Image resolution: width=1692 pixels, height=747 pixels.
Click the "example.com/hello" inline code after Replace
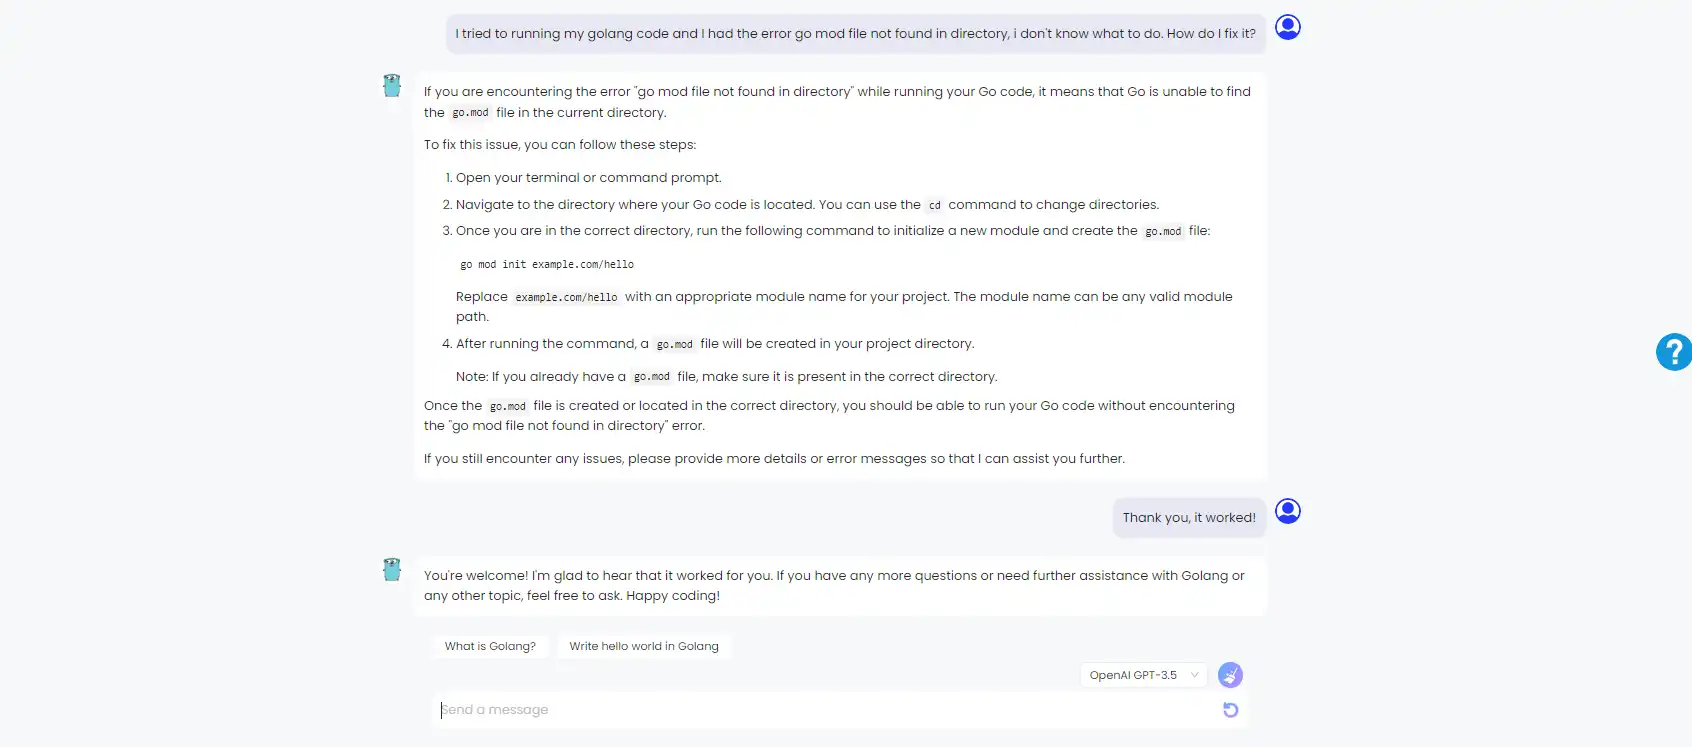pyautogui.click(x=566, y=297)
